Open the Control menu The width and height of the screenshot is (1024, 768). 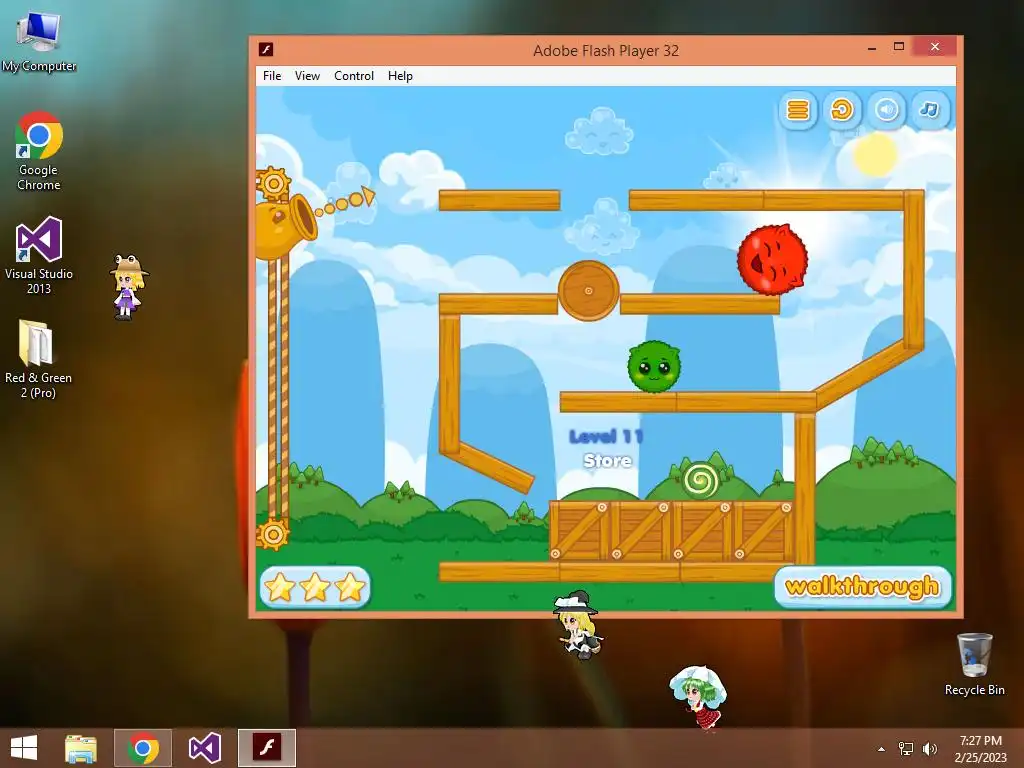pyautogui.click(x=354, y=76)
